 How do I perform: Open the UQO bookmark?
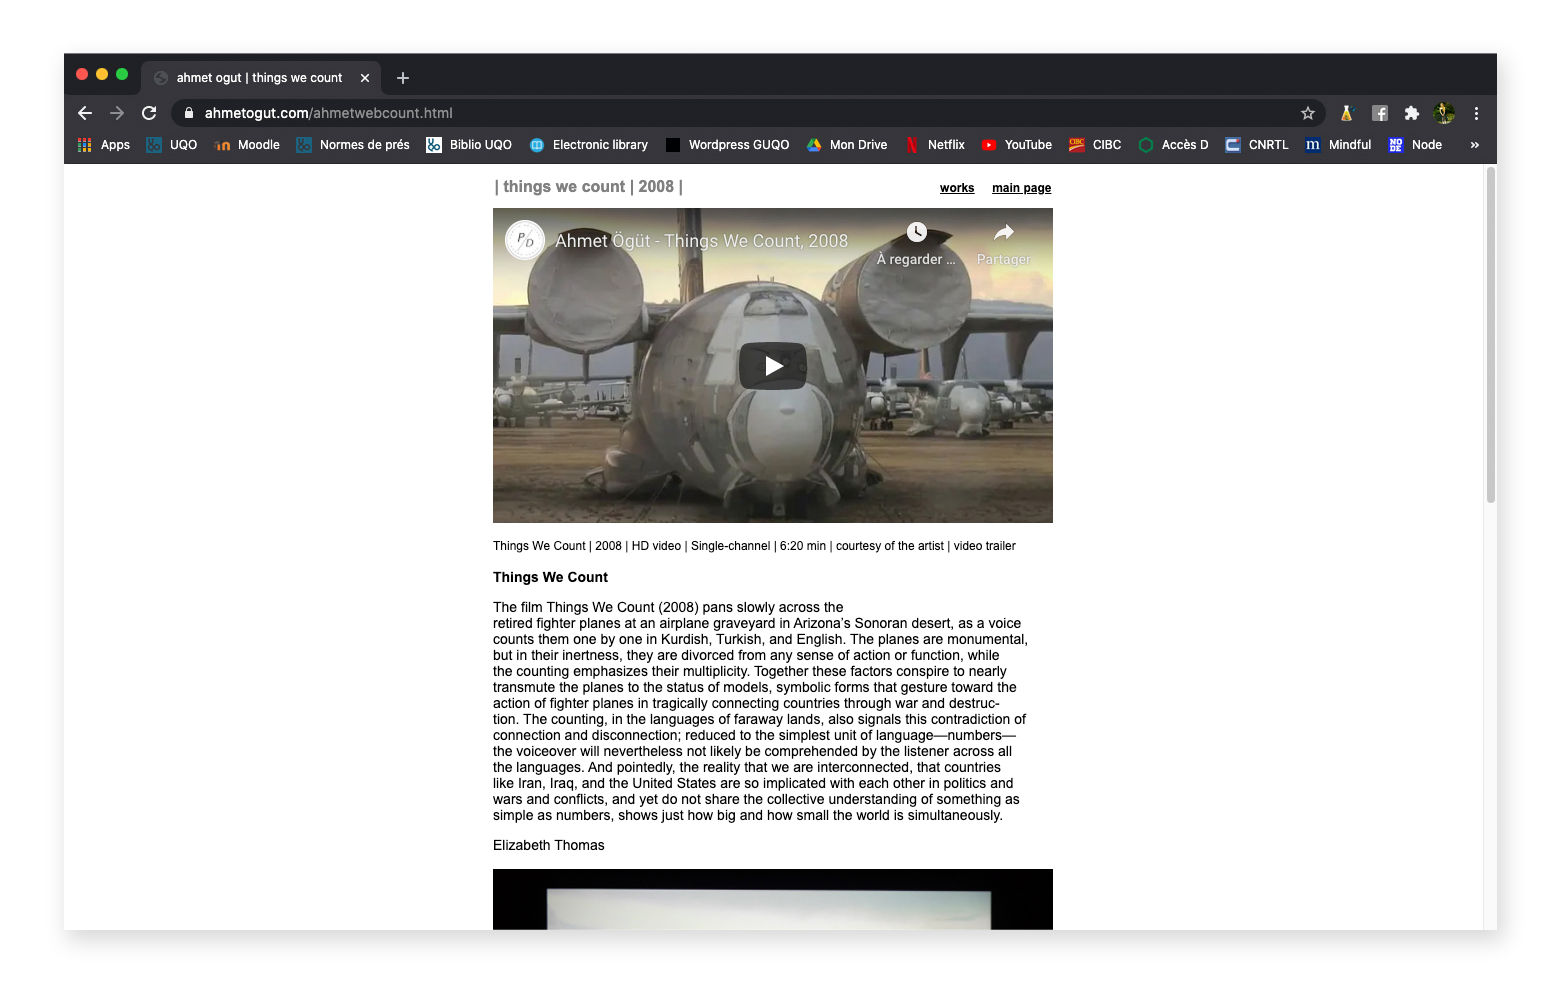(172, 145)
